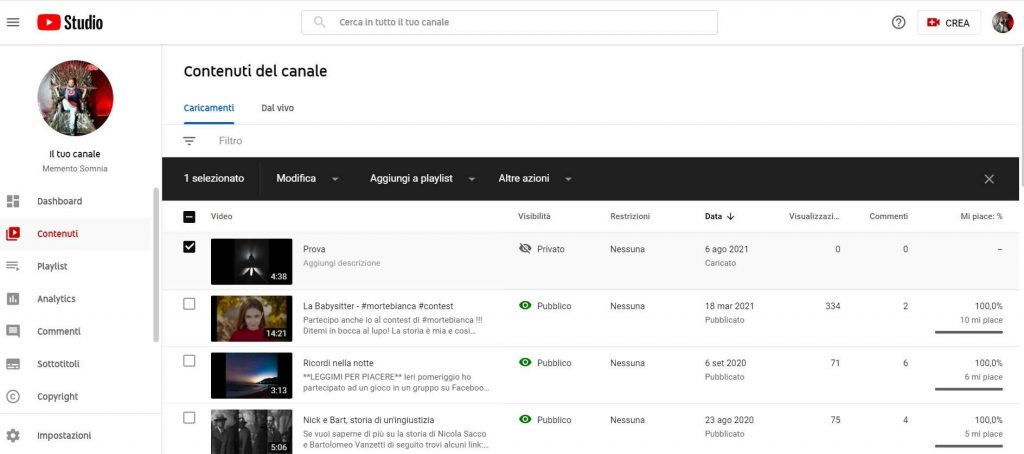Open Pubblico visibility for La Babysitter
The height and width of the screenshot is (454, 1024).
[554, 306]
